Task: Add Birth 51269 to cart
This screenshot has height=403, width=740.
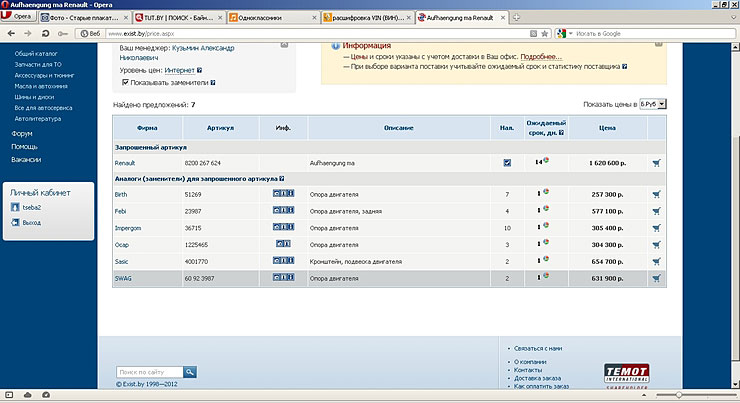Action: (656, 194)
